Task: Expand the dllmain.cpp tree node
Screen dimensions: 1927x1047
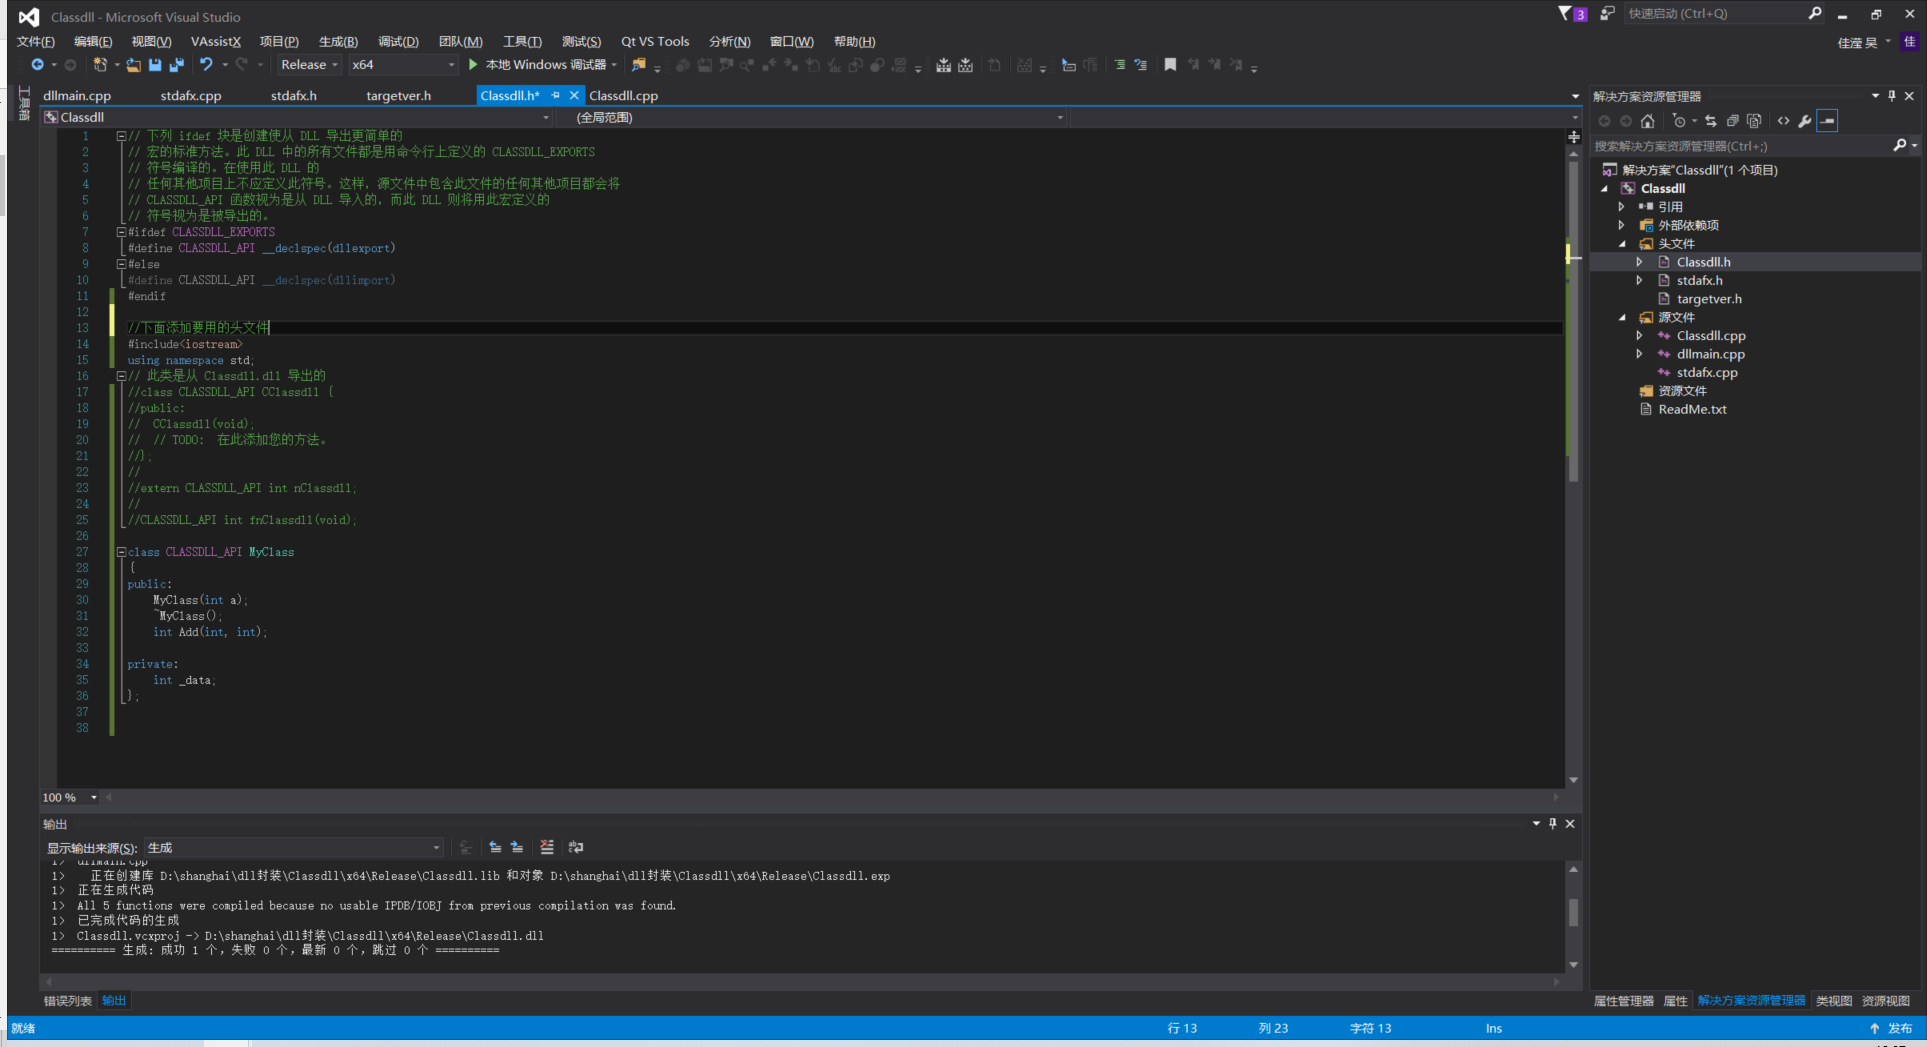Action: click(1640, 354)
